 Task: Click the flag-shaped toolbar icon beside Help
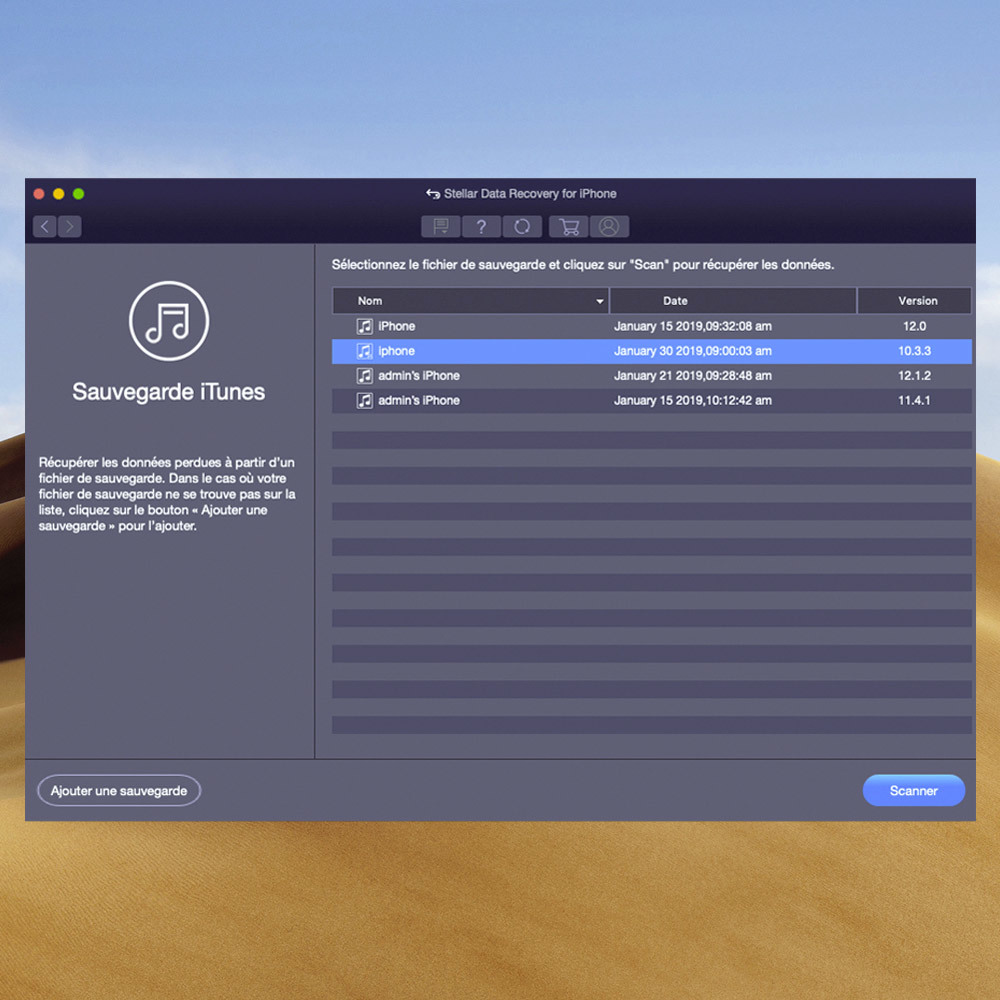(441, 226)
